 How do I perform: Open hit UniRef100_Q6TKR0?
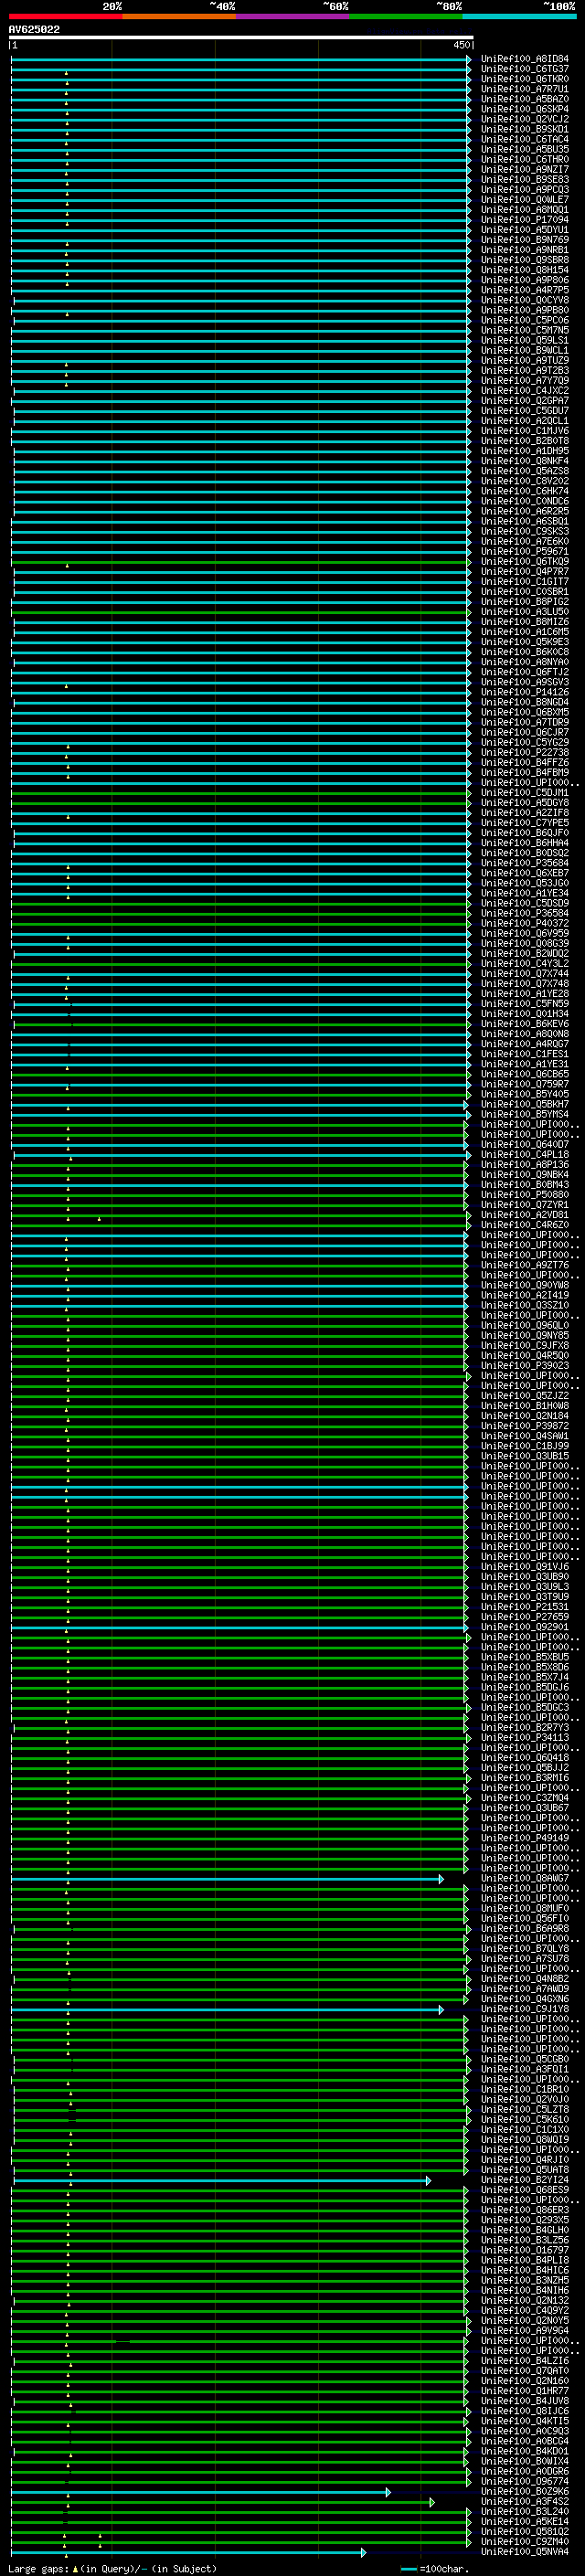(x=525, y=79)
